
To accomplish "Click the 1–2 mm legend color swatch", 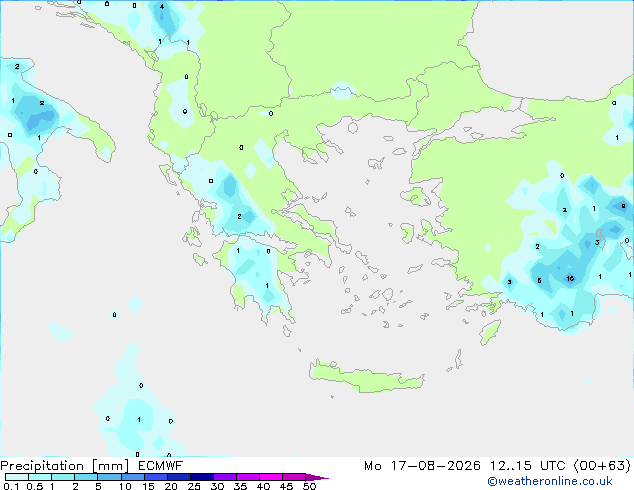I will 63,477.
